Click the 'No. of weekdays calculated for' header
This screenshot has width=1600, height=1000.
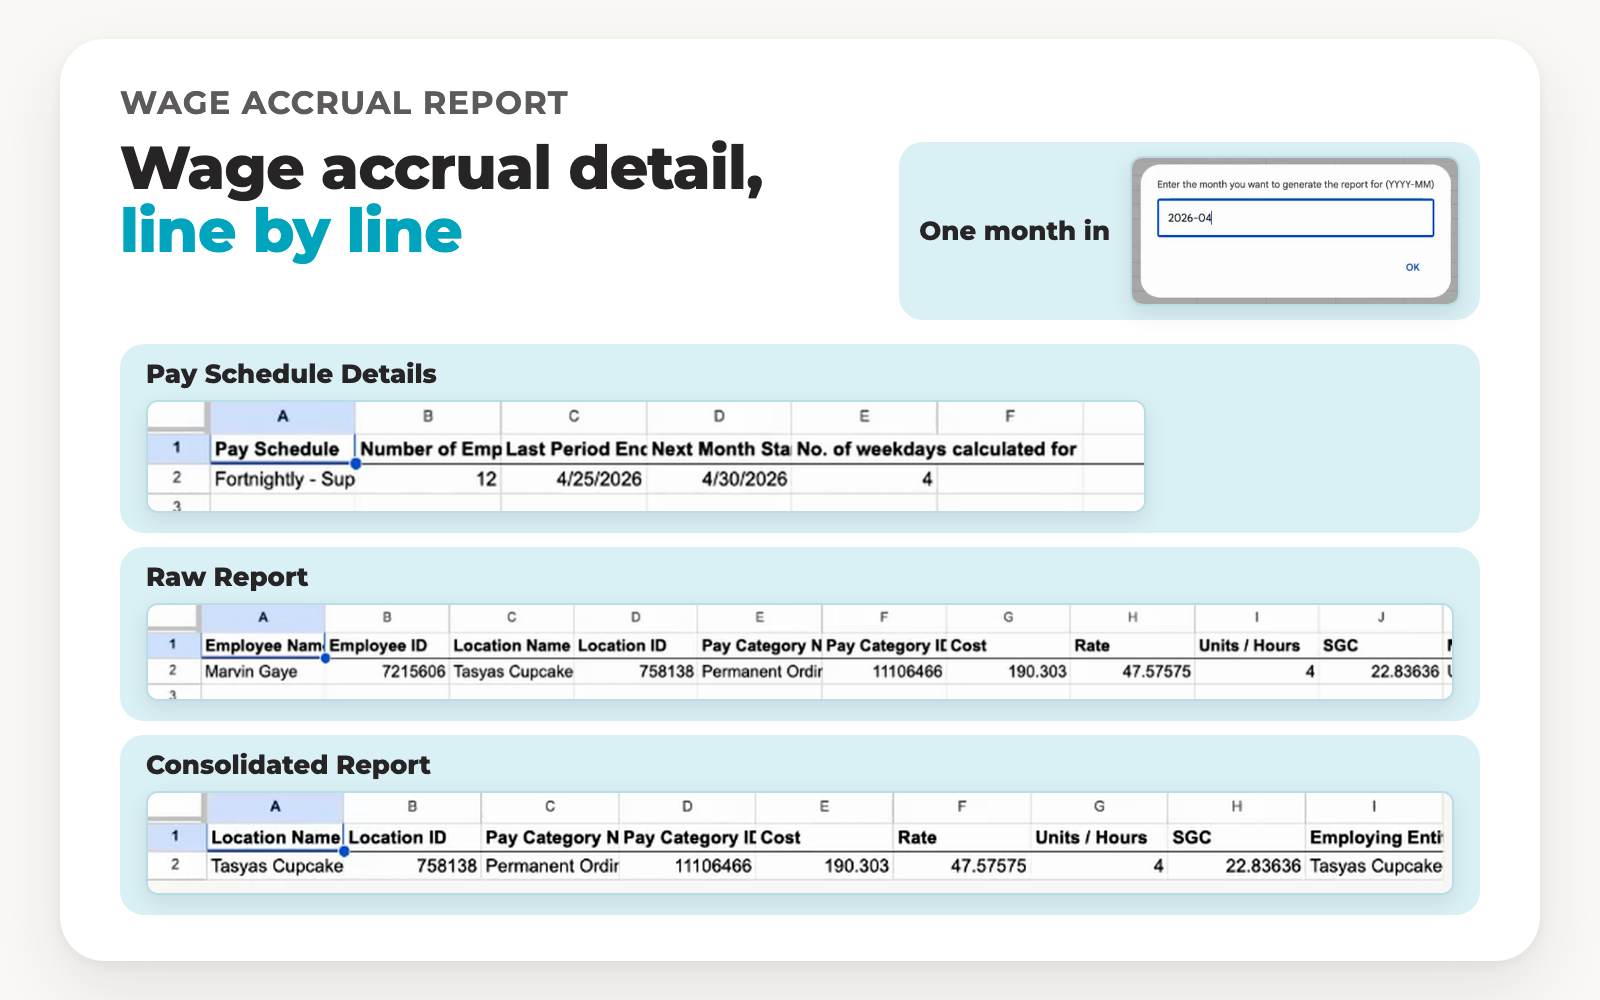[x=936, y=449]
